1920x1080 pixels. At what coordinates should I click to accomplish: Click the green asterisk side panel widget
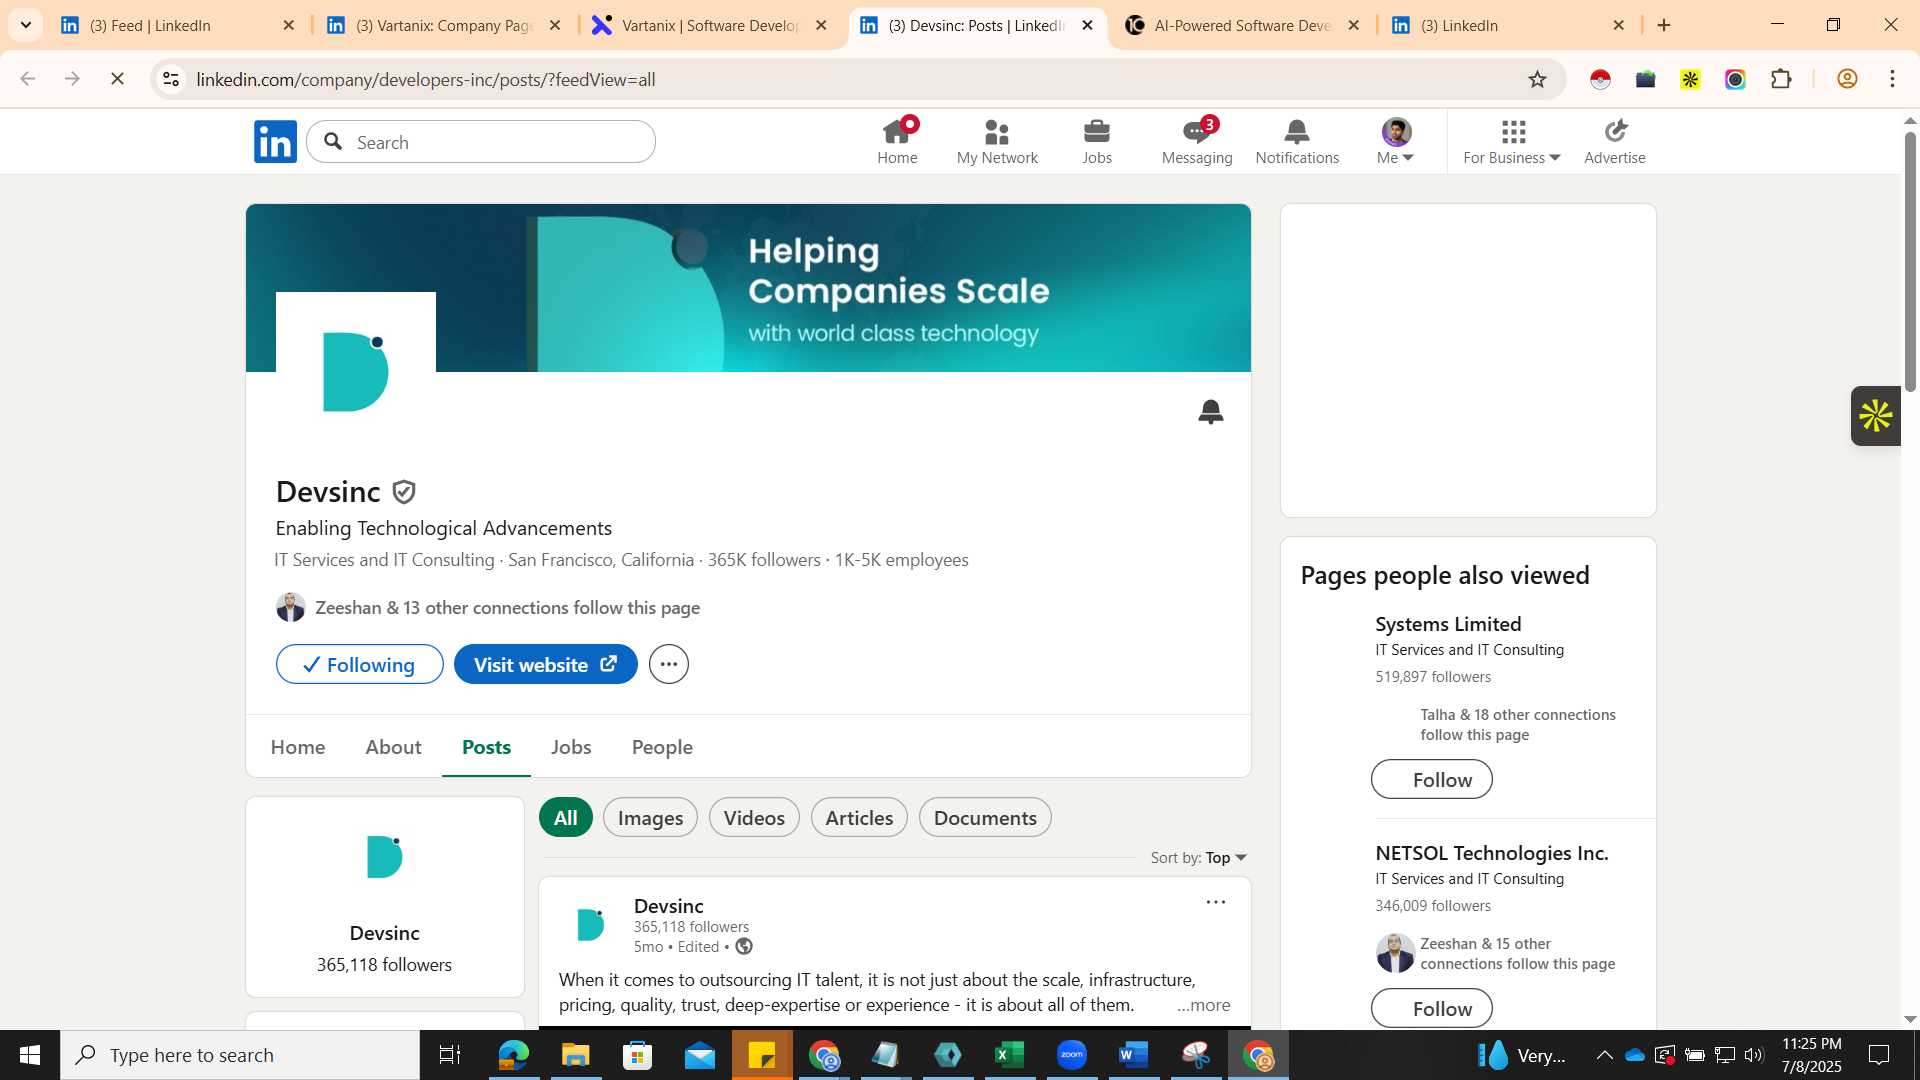point(1875,416)
